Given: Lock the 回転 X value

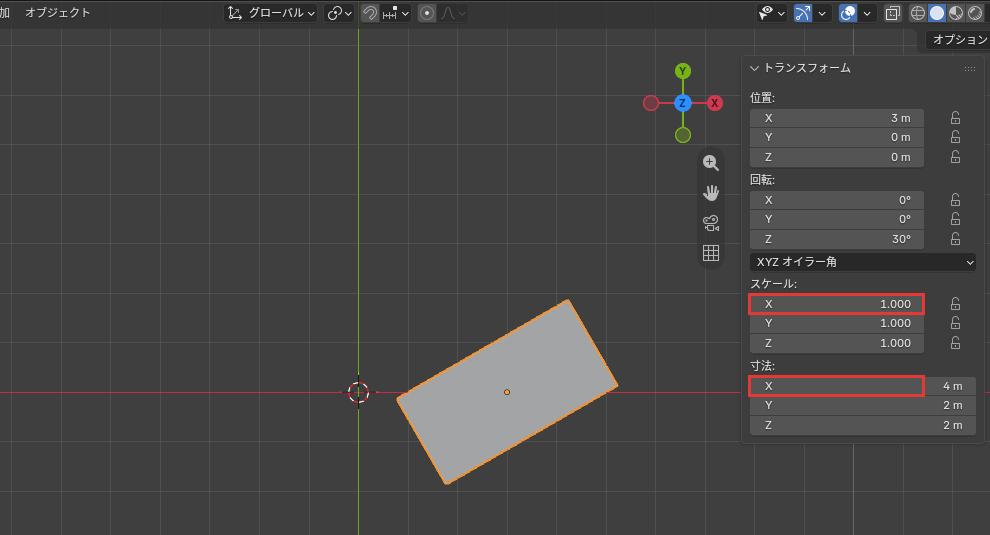Looking at the screenshot, I should pos(955,200).
